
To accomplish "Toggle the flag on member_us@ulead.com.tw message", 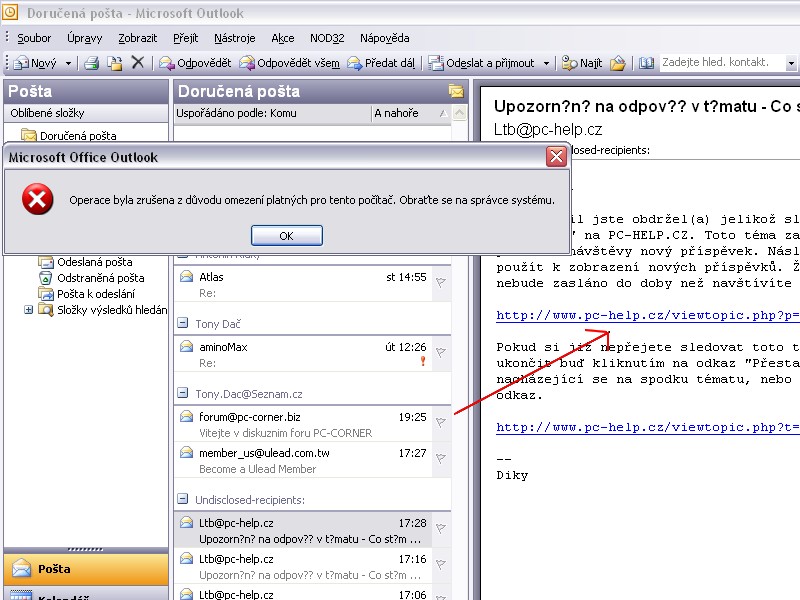I will point(441,458).
